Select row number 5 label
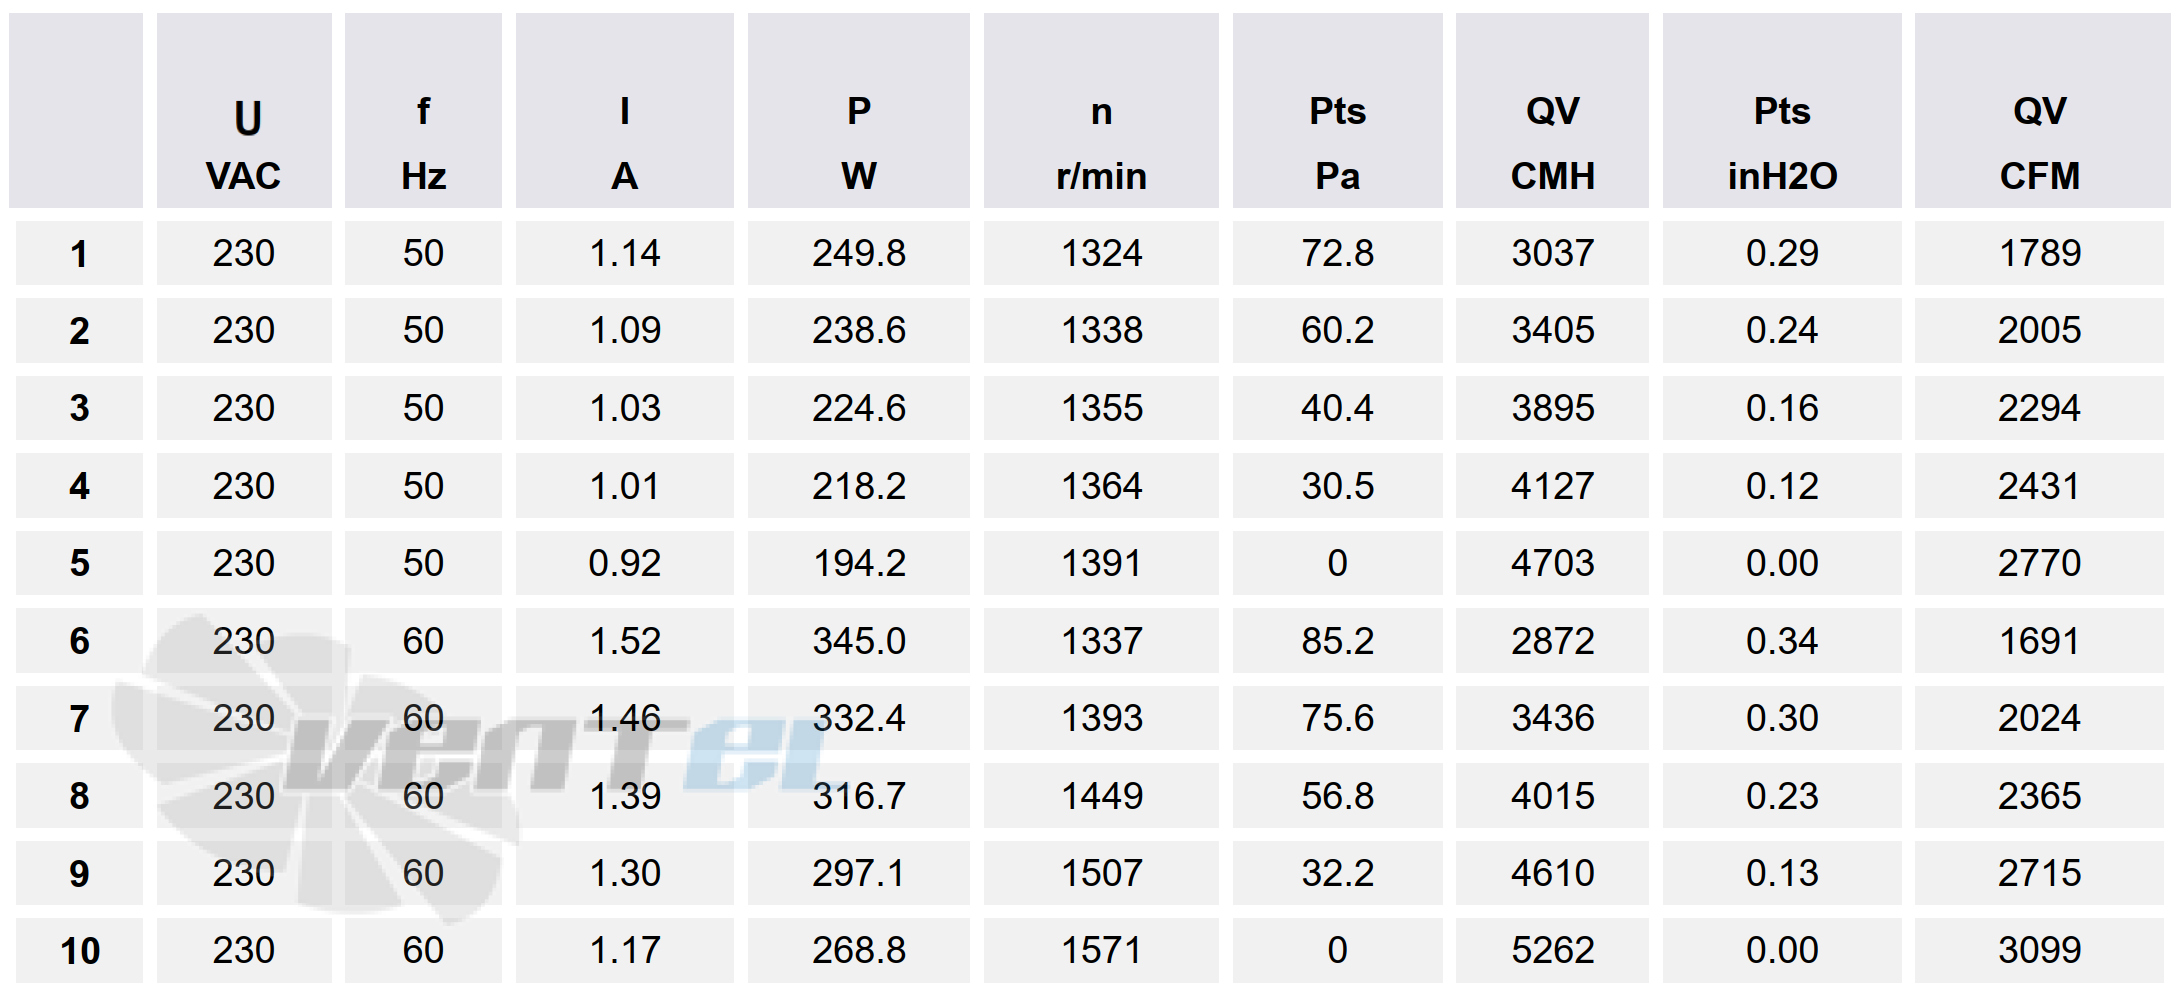 (79, 563)
